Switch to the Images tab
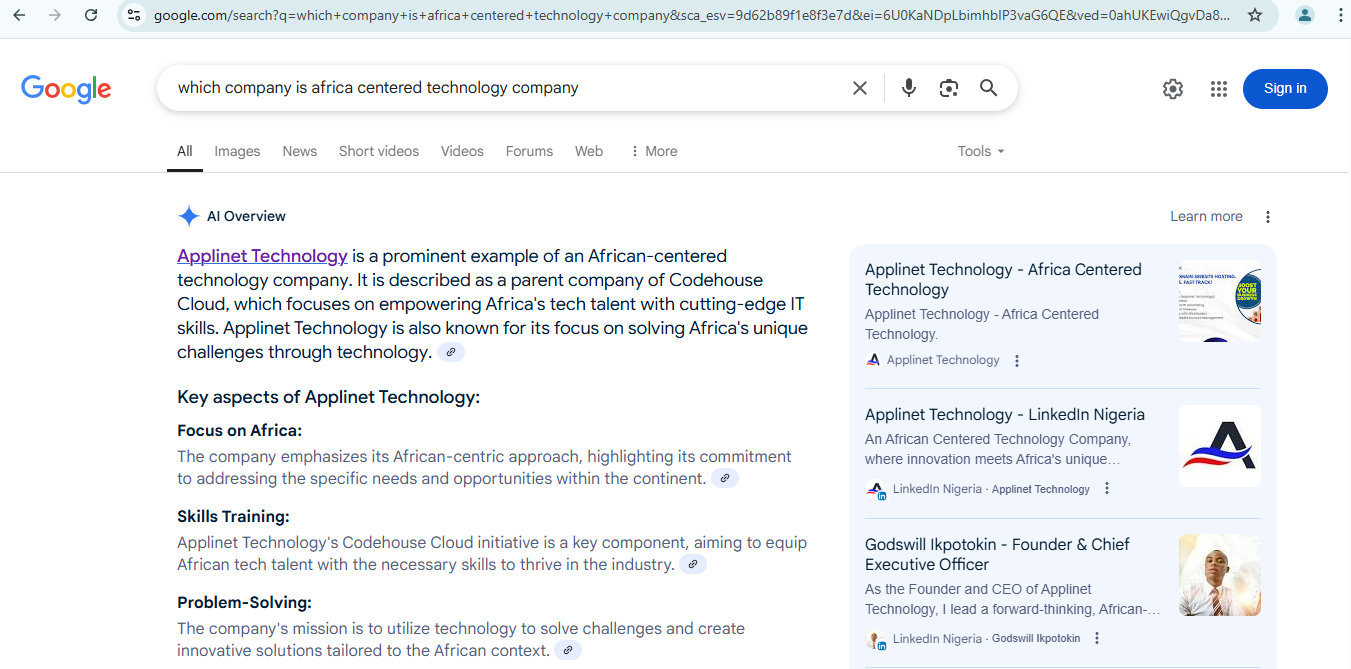The width and height of the screenshot is (1351, 669). 237,151
